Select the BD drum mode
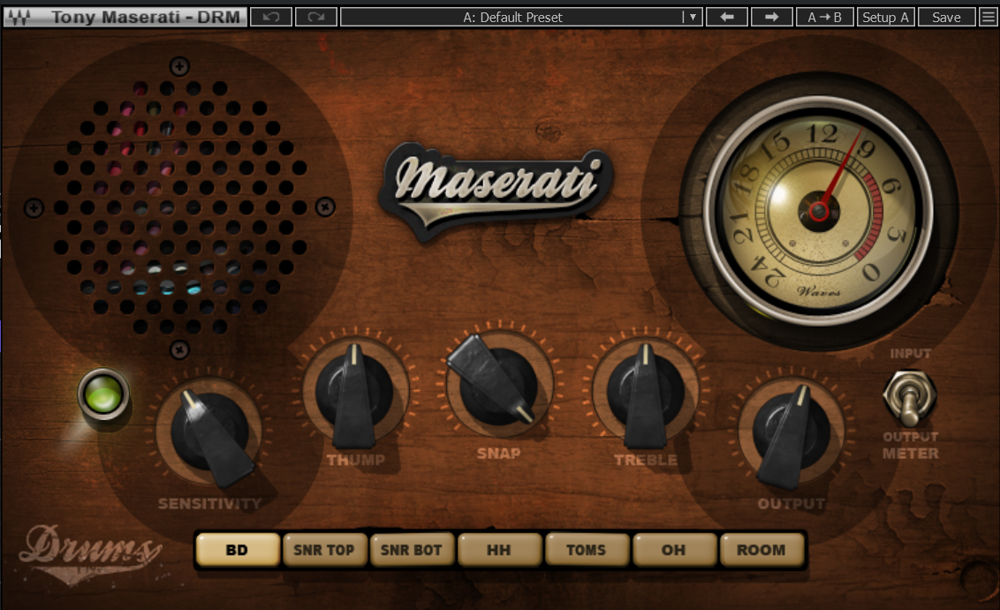 (237, 550)
